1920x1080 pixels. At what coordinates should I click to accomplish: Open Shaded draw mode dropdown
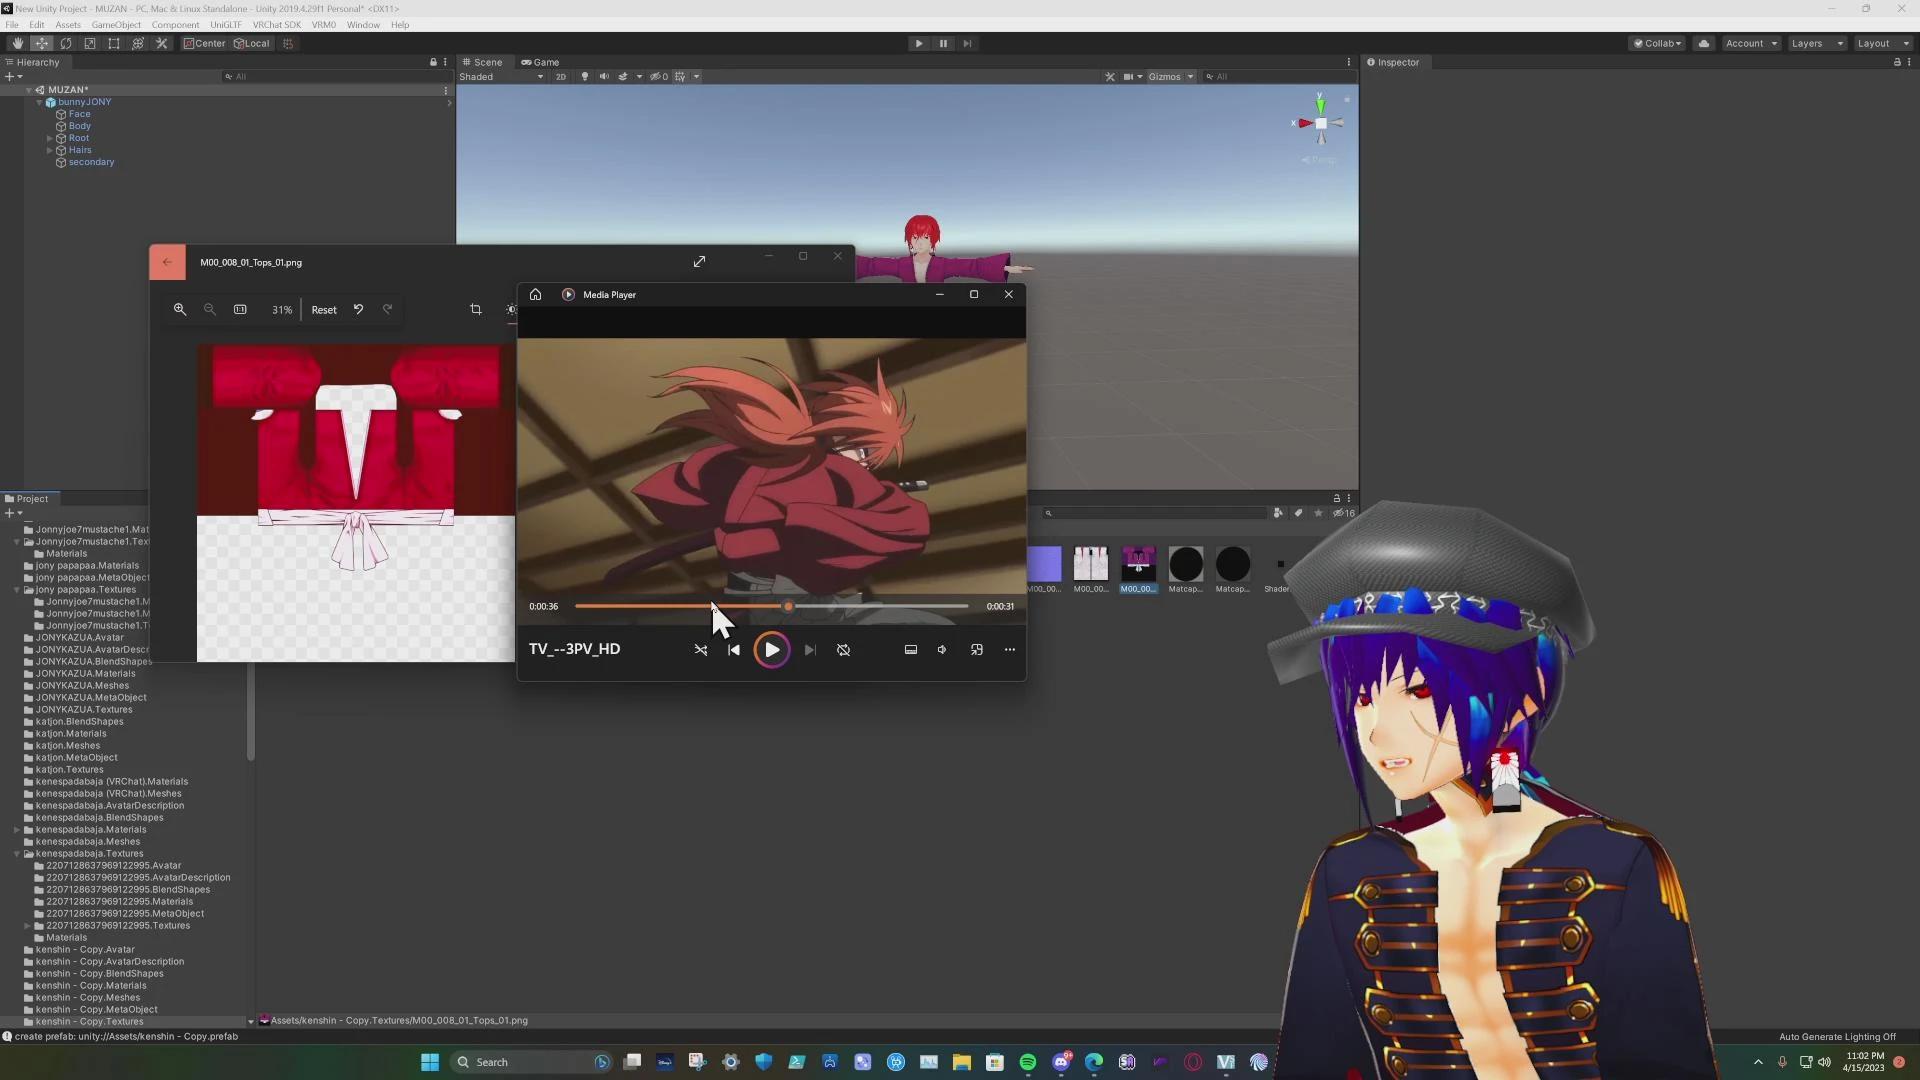pos(501,77)
